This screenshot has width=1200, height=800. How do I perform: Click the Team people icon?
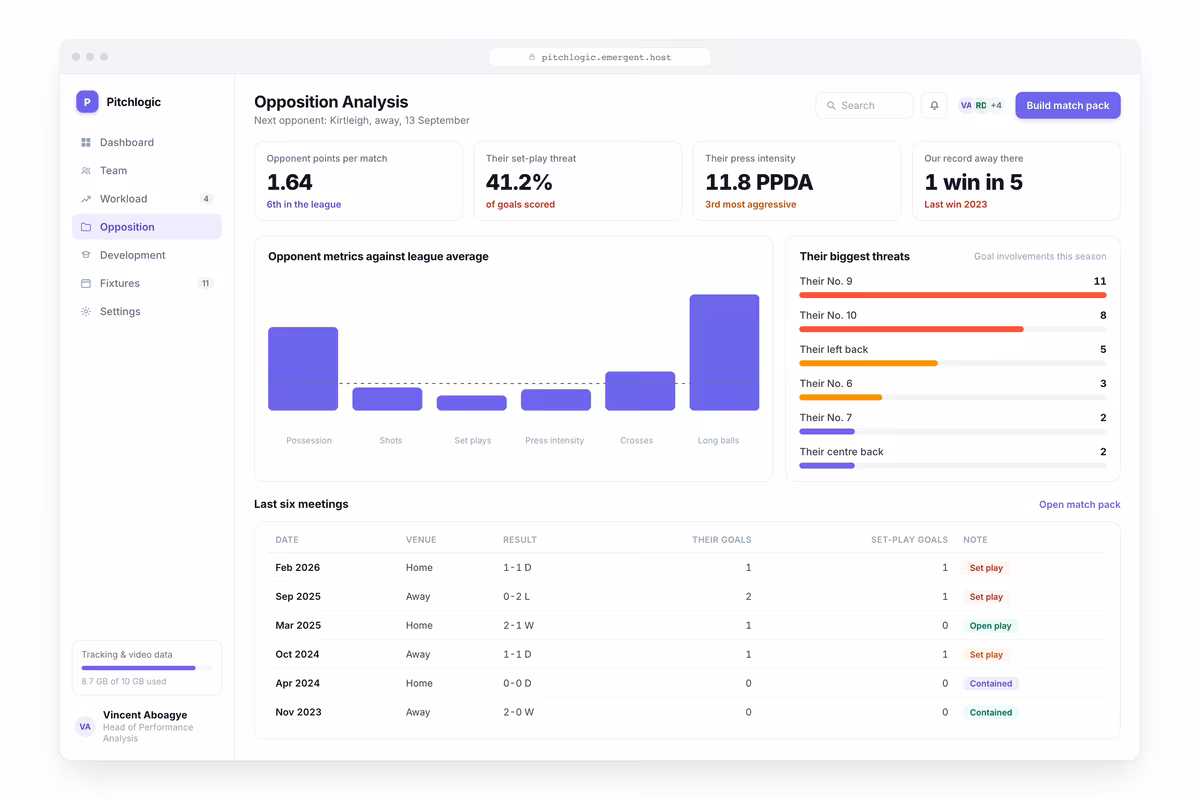[x=86, y=171]
